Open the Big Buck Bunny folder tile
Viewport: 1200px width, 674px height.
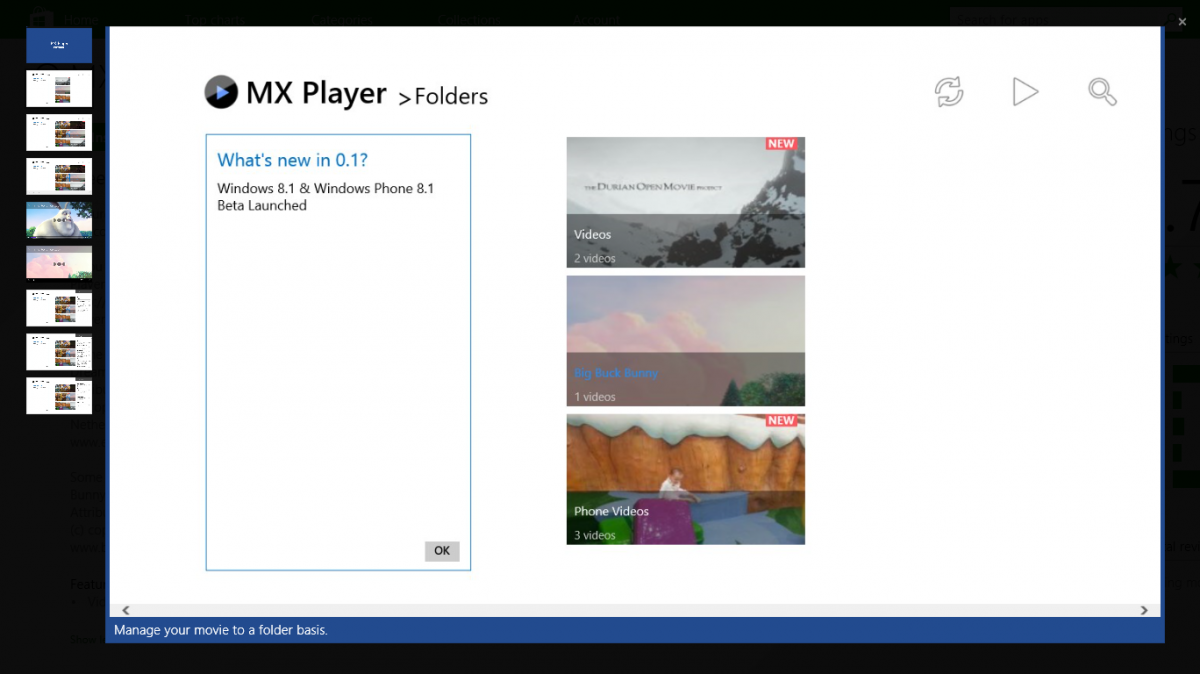tap(686, 341)
